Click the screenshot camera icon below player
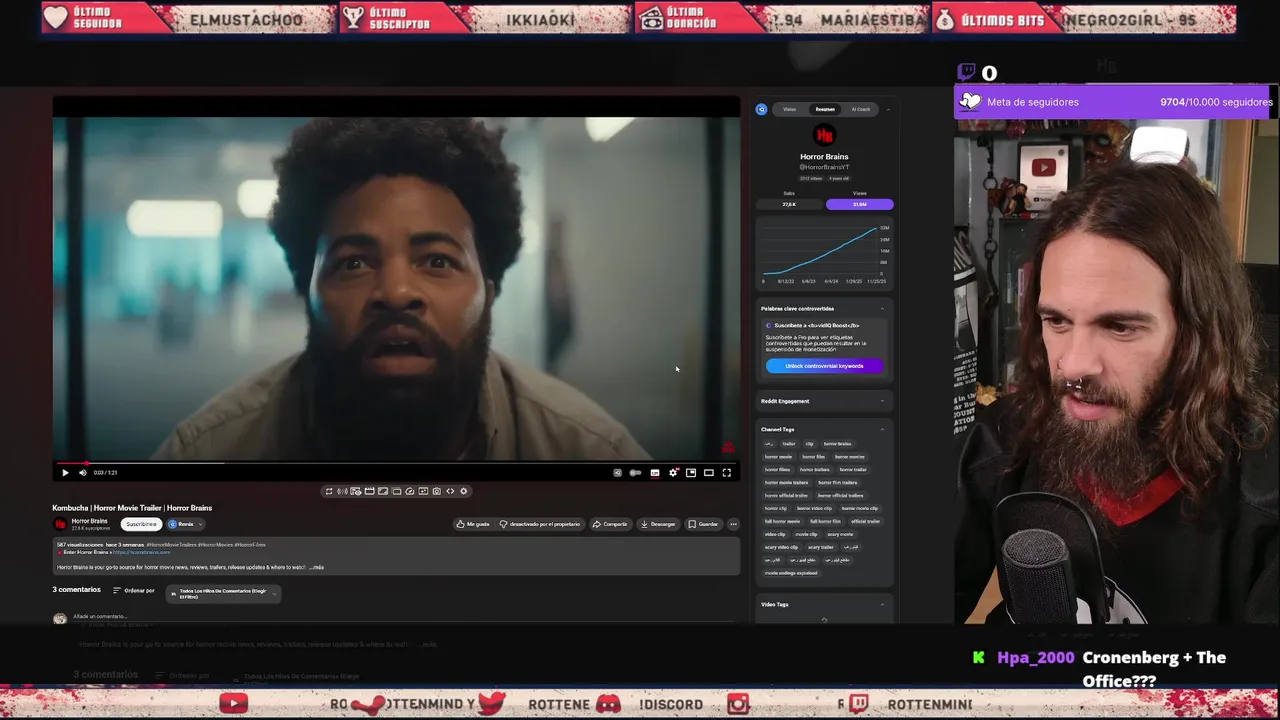The width and height of the screenshot is (1280, 720). (436, 491)
